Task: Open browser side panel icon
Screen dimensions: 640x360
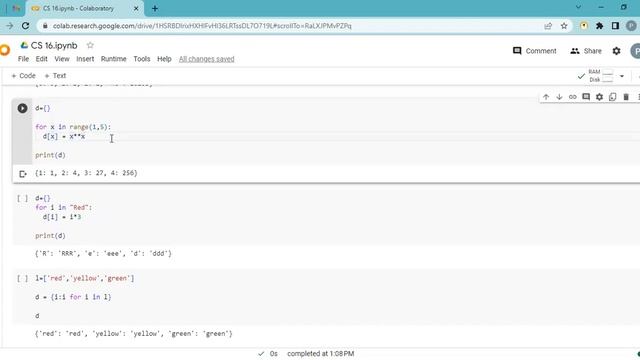Action: (615, 26)
